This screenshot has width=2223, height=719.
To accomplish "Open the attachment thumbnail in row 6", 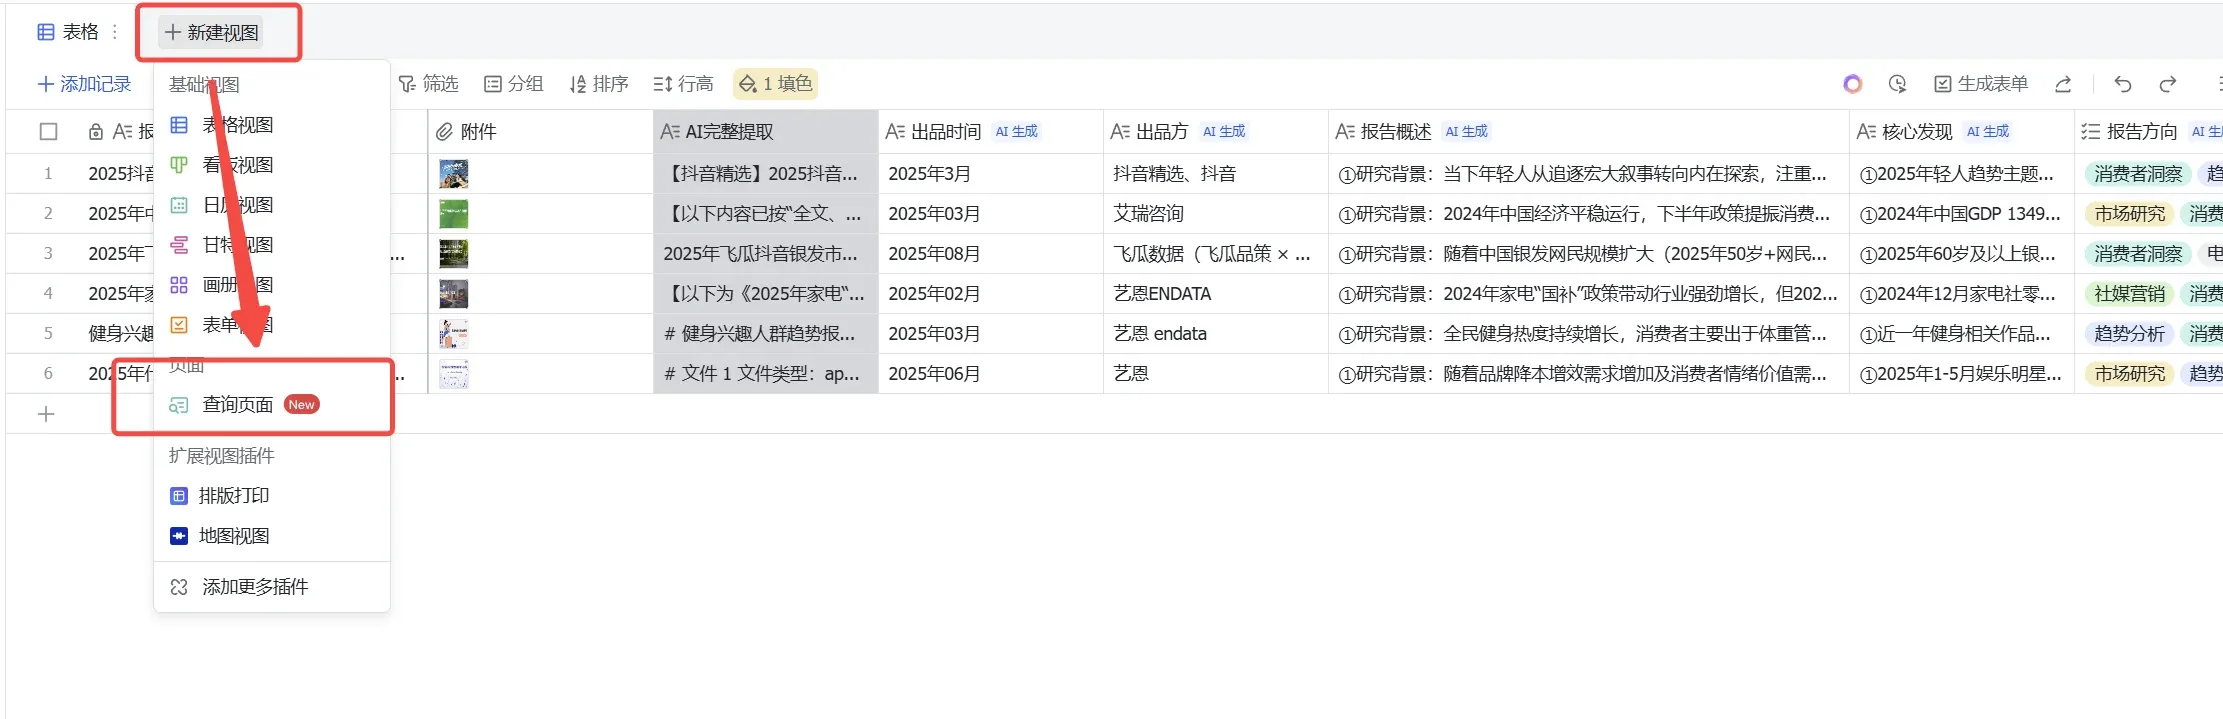I will (x=454, y=374).
